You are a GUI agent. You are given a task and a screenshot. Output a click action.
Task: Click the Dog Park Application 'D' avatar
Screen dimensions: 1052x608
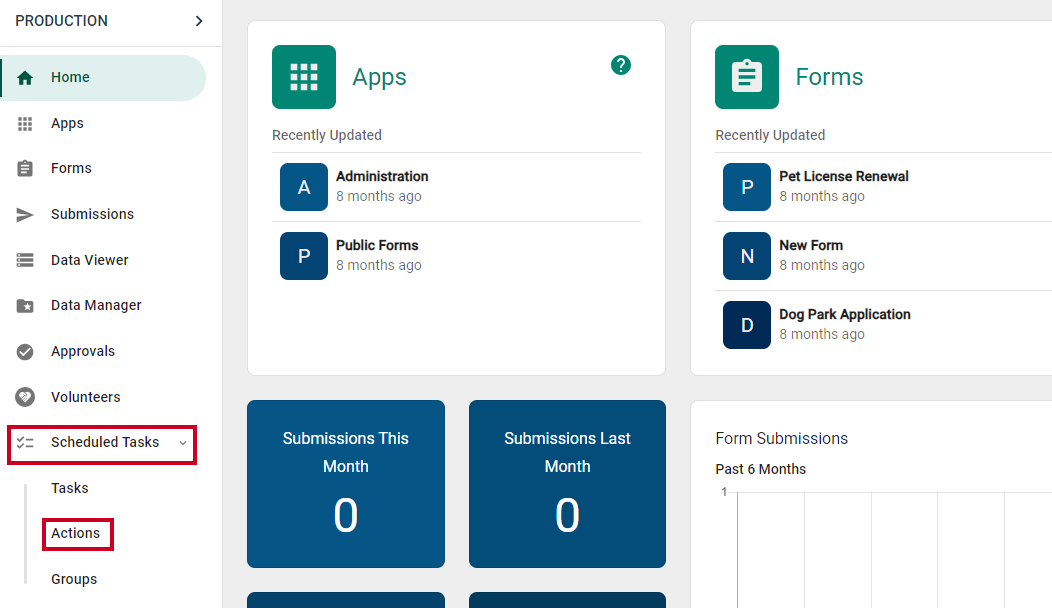click(x=747, y=325)
